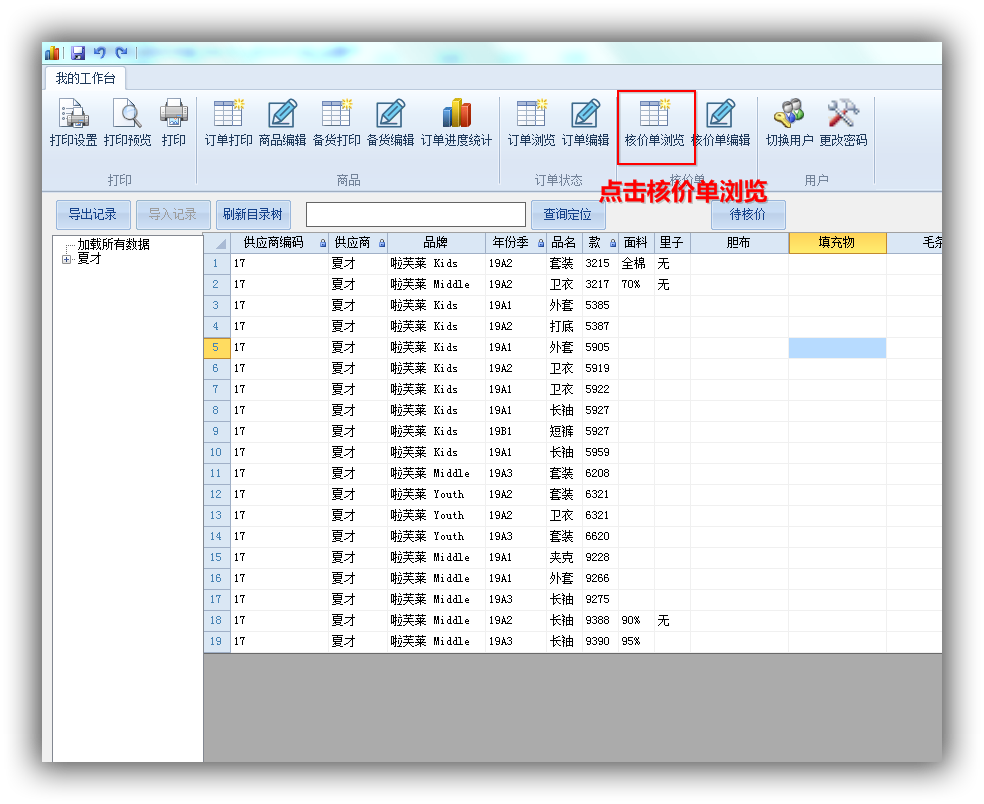Click the 切换用户 switch user icon
The image size is (984, 804).
point(789,123)
